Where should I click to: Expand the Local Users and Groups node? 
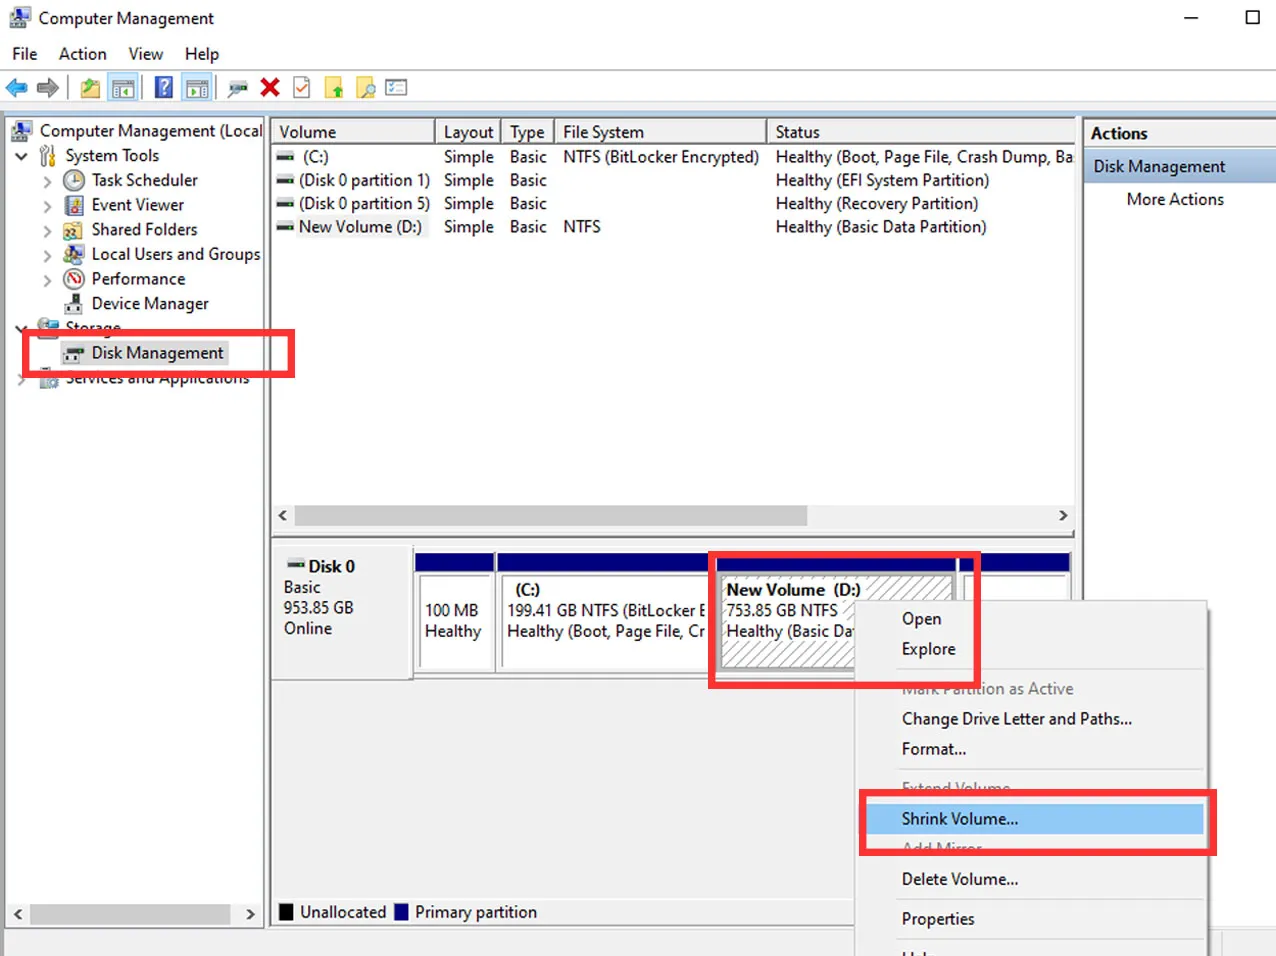click(47, 255)
